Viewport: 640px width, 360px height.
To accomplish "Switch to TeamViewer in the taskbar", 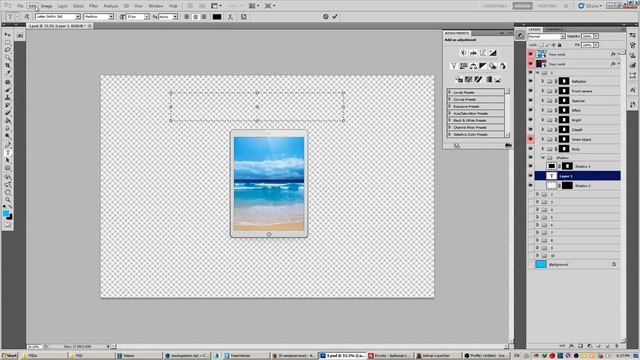I will pos(245,356).
